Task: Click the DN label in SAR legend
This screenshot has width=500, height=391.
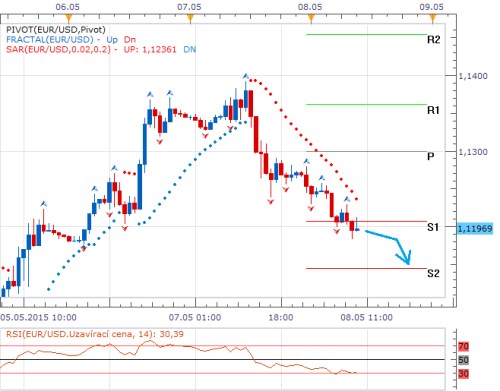Action: (190, 50)
